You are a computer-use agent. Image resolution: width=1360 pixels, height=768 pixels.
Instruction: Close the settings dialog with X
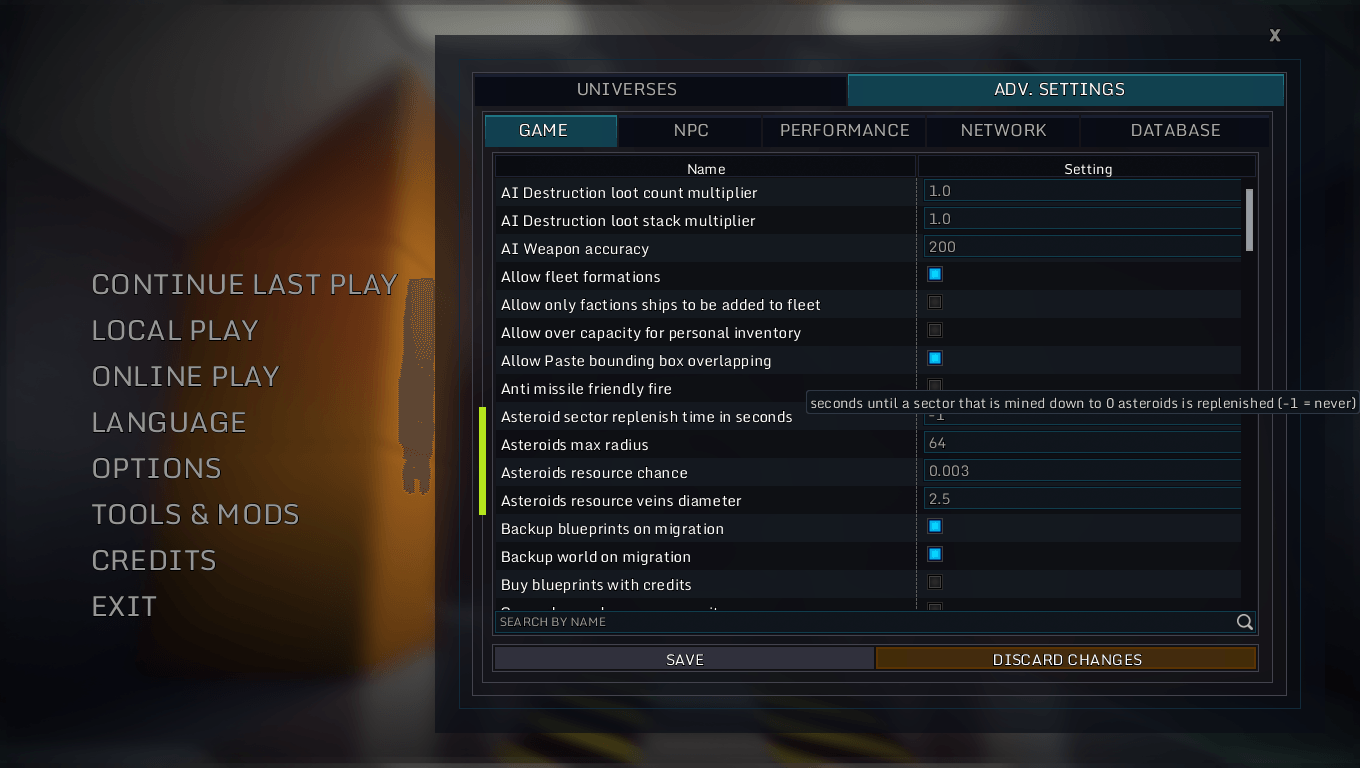[x=1275, y=36]
